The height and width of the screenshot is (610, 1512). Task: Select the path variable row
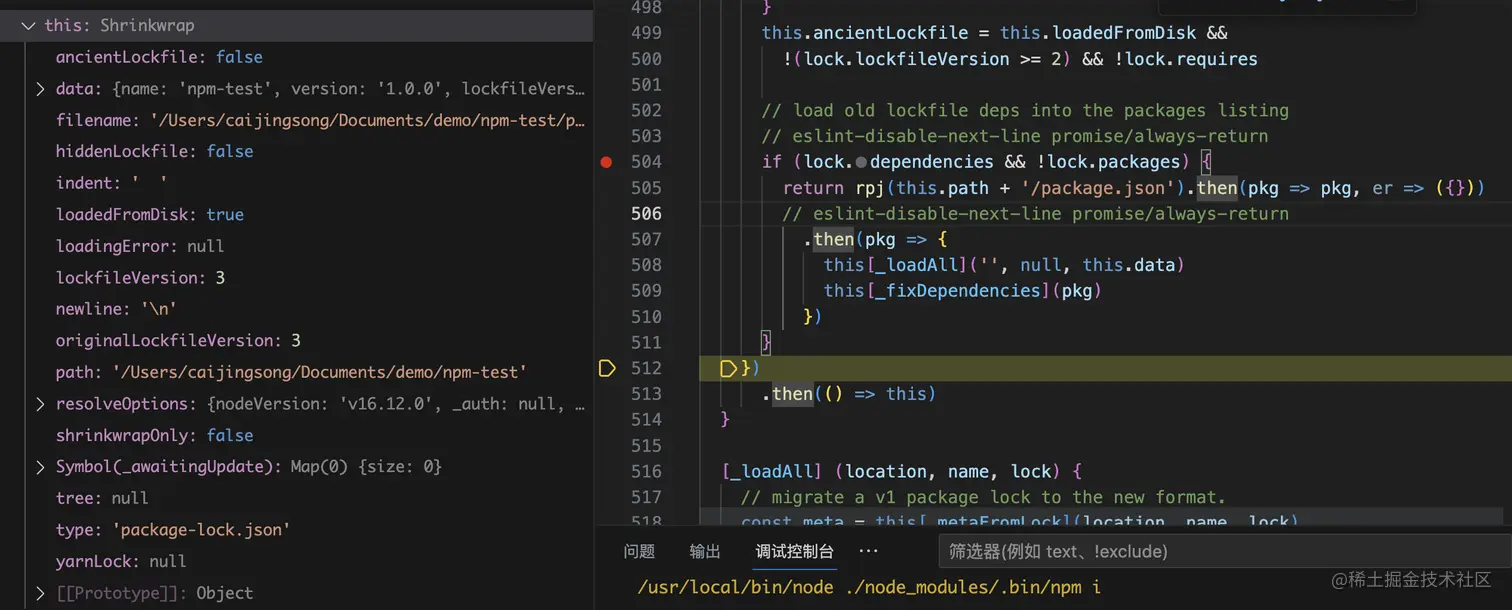pos(297,372)
